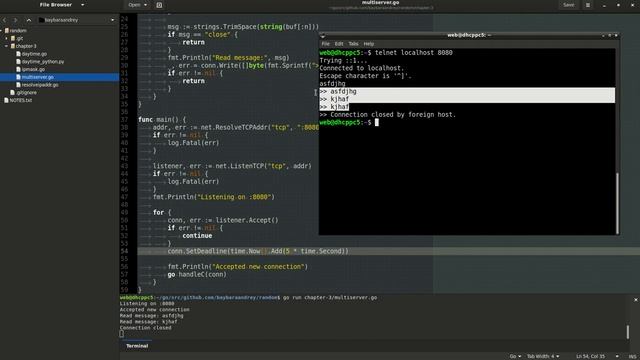Screen dimensions: 640x360
Task: Select the resolveipaddr.go file
Action: [x=40, y=85]
